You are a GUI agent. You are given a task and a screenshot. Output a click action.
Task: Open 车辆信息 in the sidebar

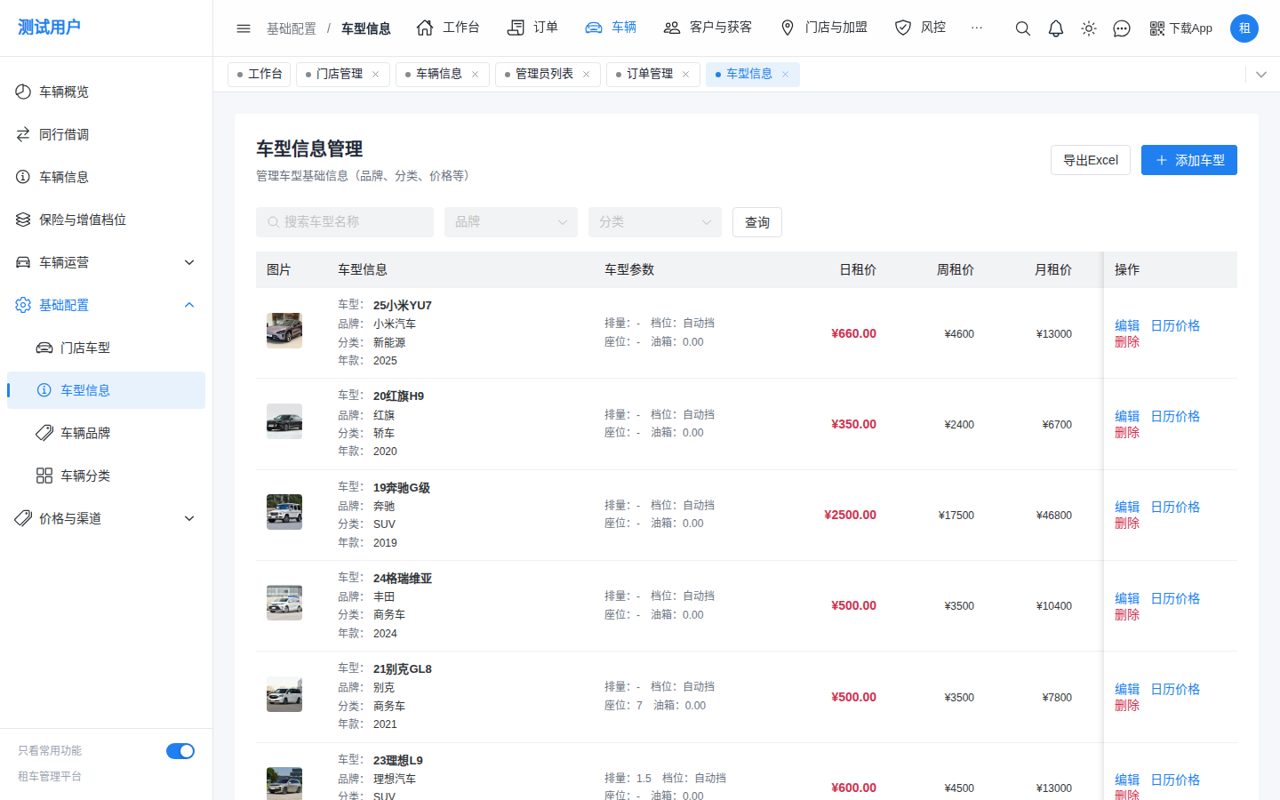click(106, 177)
